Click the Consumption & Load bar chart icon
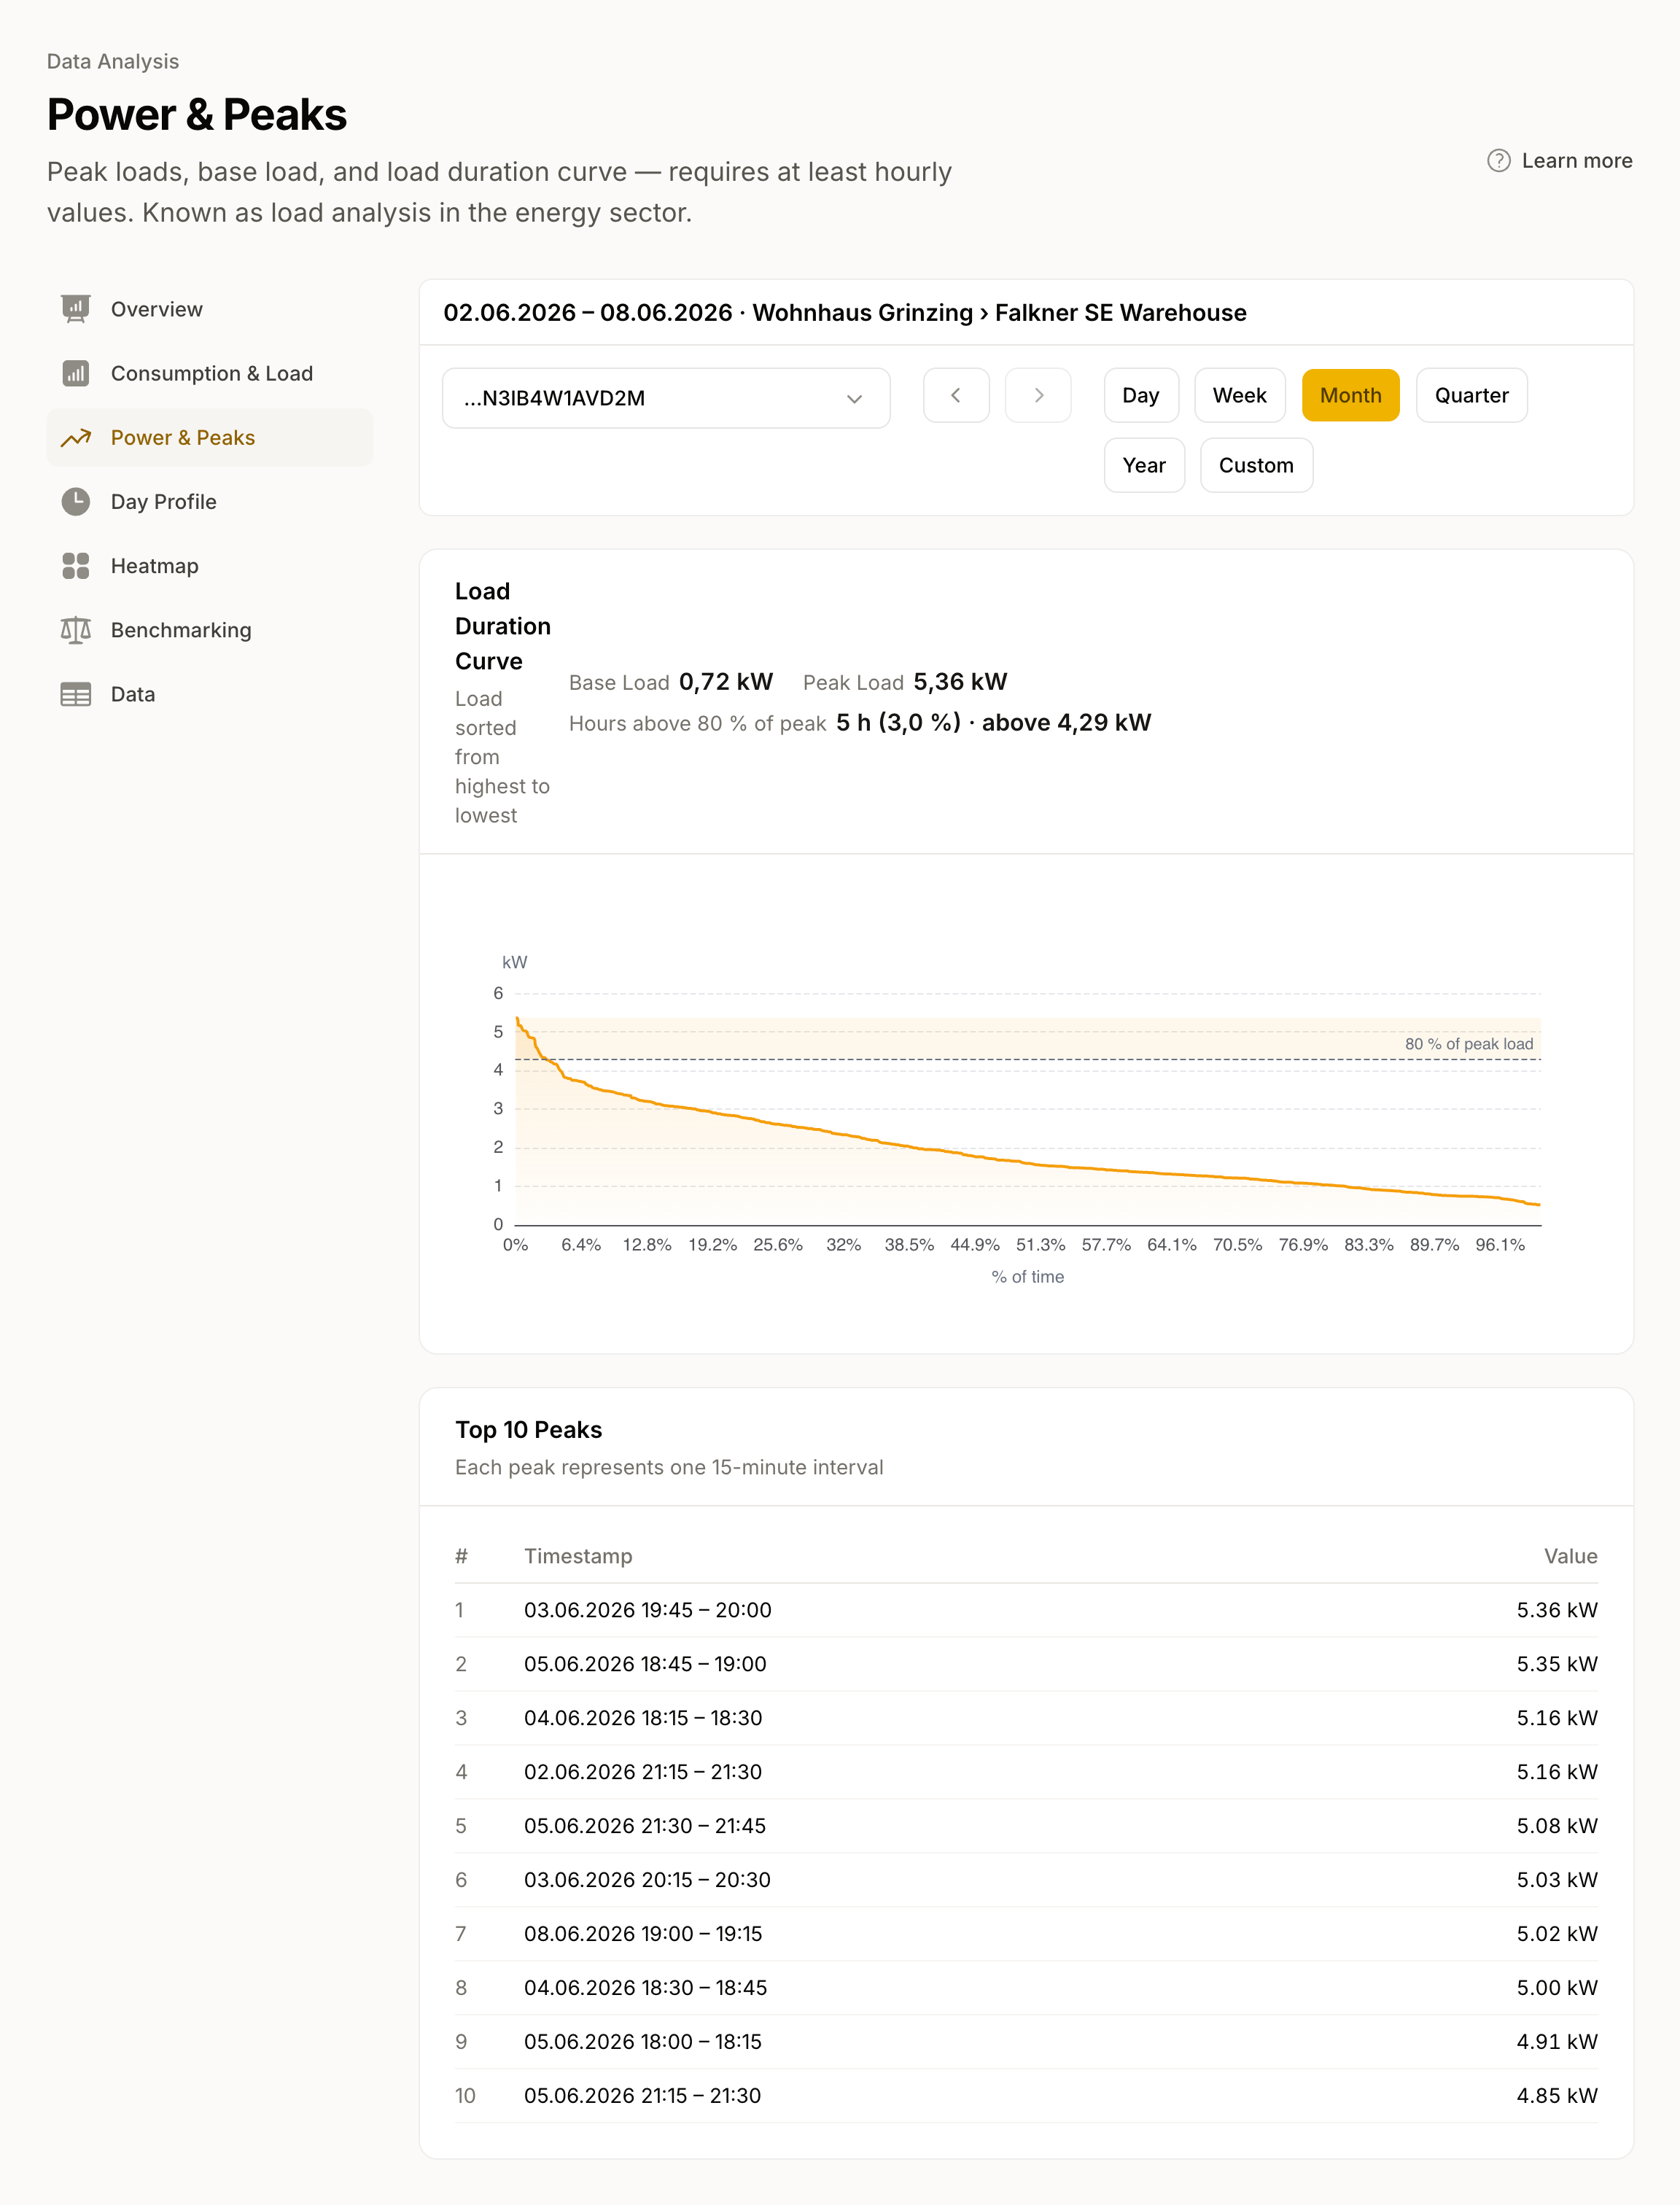Image resolution: width=1680 pixels, height=2205 pixels. (x=76, y=373)
